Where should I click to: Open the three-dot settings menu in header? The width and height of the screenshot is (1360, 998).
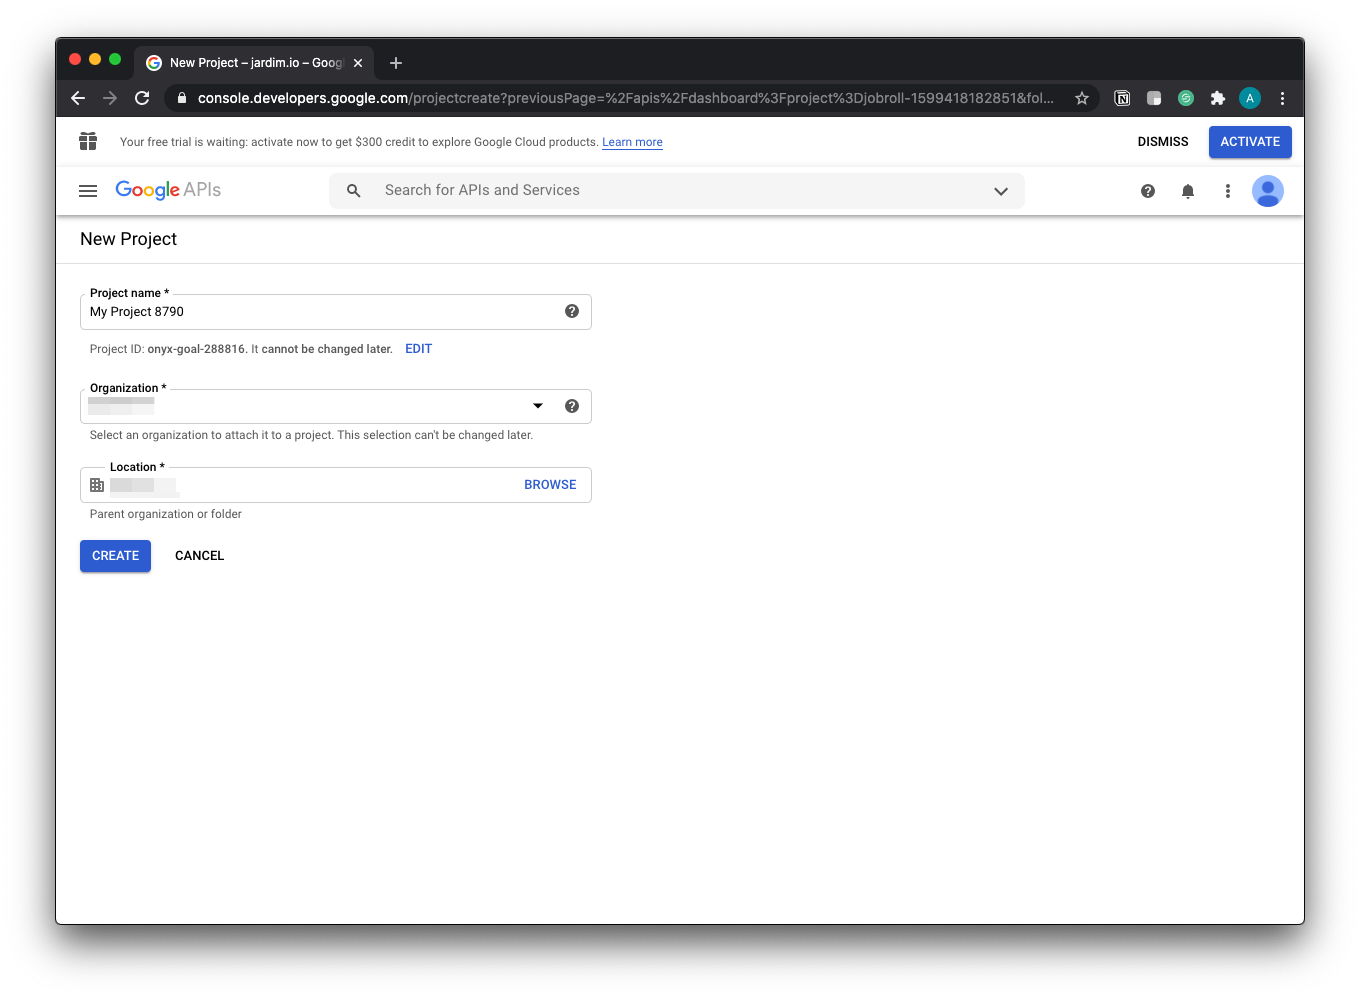click(1228, 191)
